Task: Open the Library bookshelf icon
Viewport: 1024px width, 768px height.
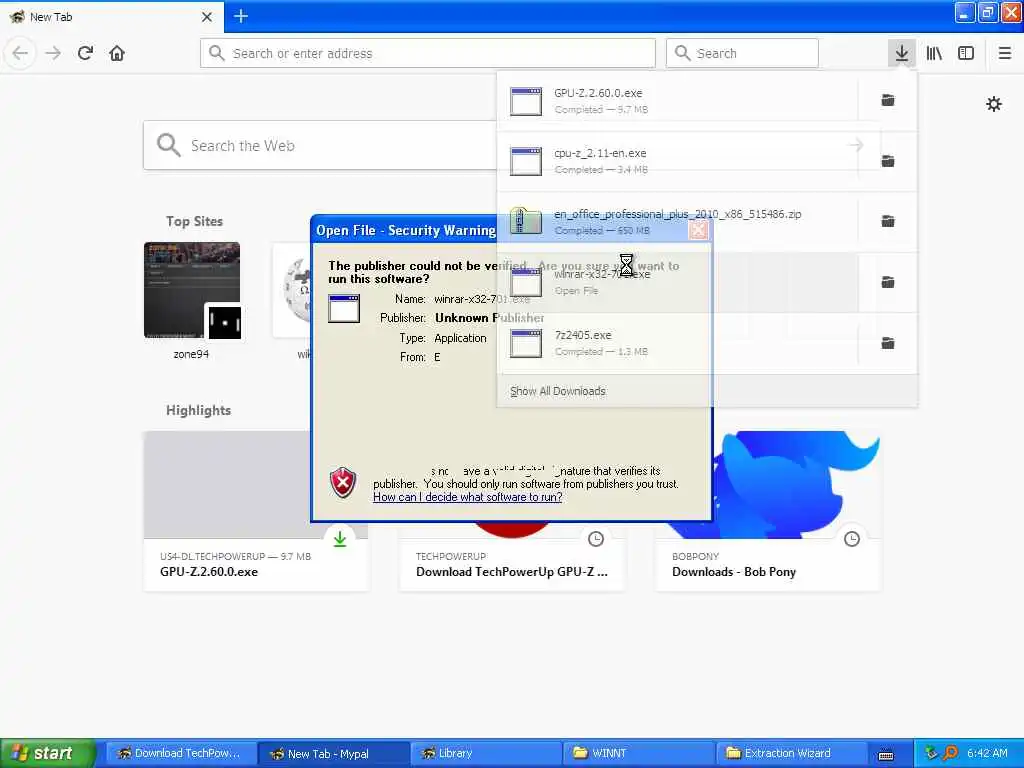Action: click(x=934, y=53)
